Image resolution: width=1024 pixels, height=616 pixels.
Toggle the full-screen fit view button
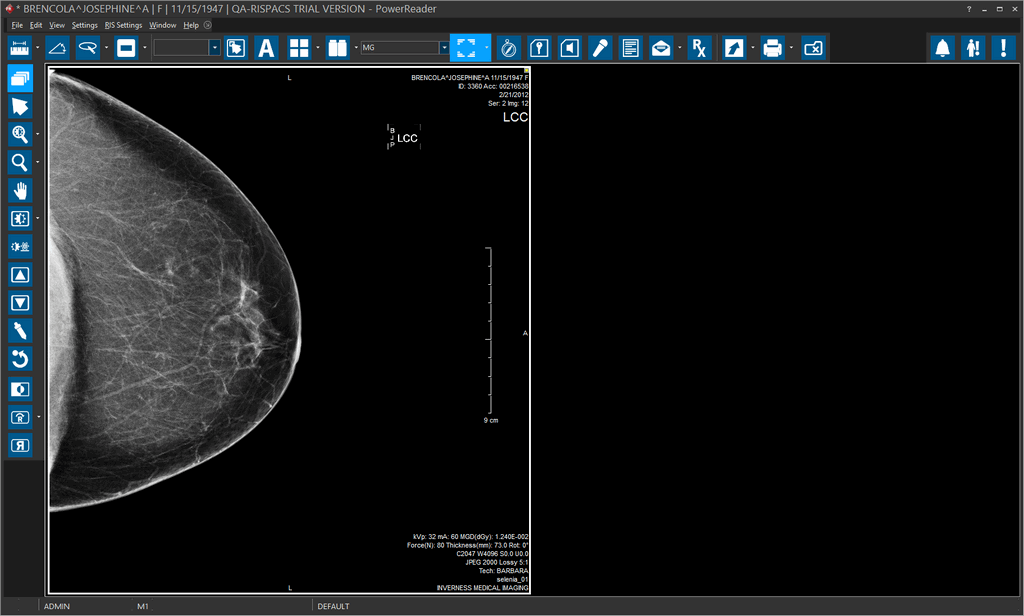[x=464, y=47]
